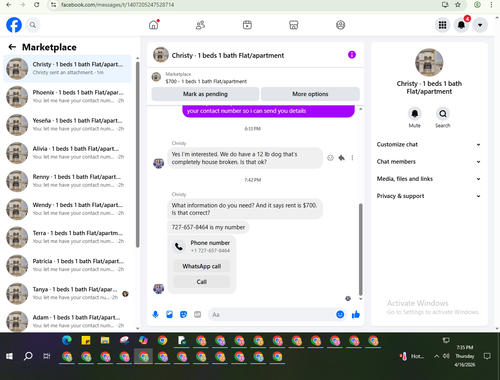
Task: Bookmark the page with the star icon
Action: tap(458, 5)
